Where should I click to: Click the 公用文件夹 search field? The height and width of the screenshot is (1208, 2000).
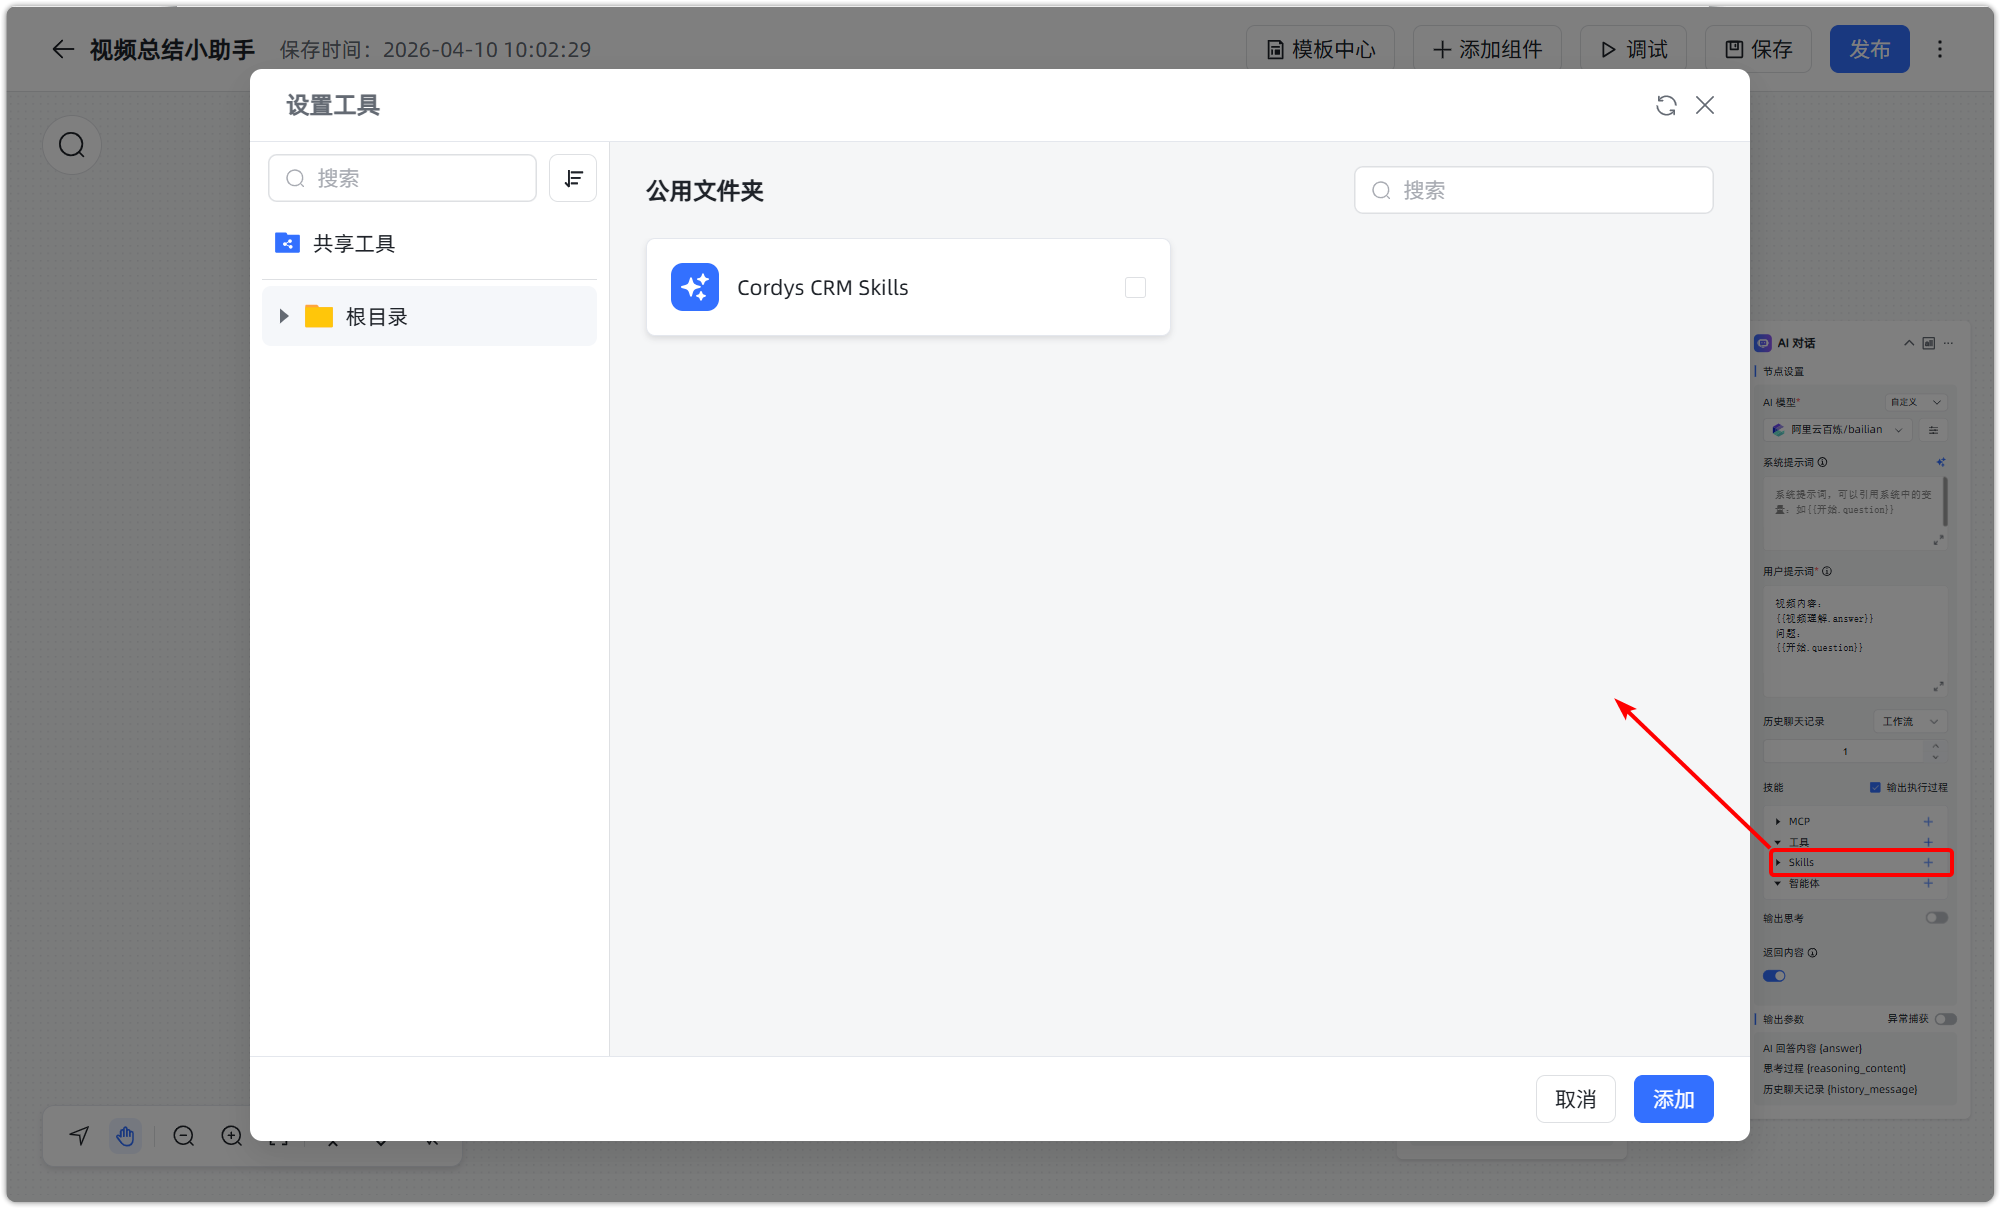point(1533,190)
